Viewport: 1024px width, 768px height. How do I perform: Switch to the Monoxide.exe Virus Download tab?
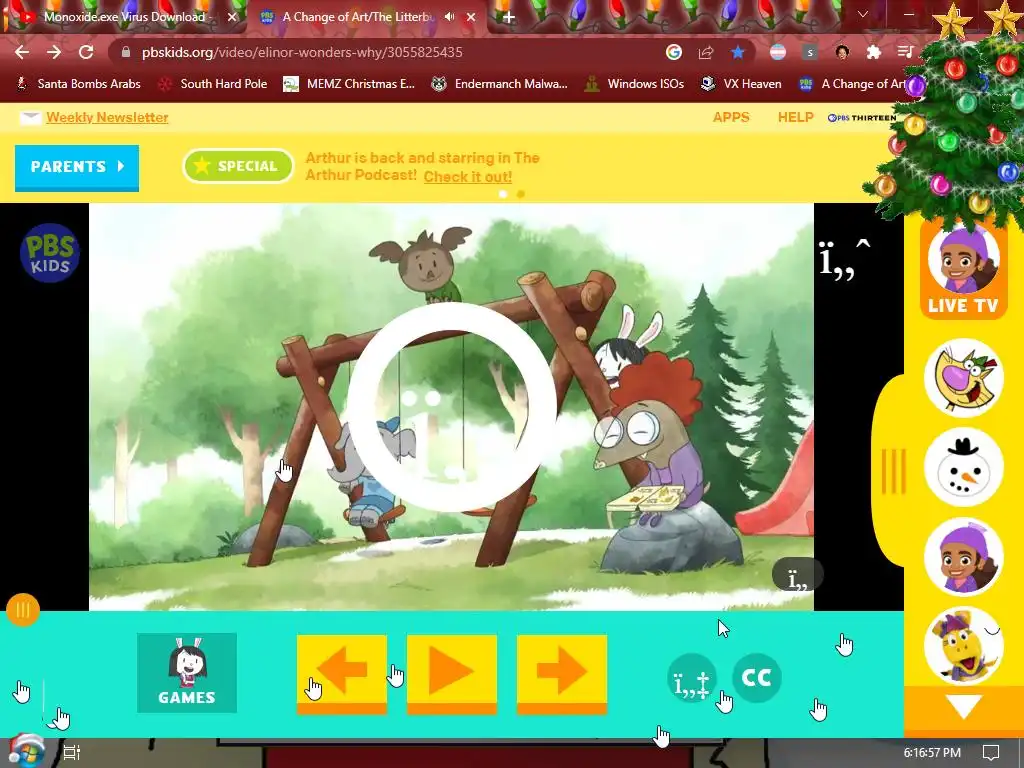(x=124, y=17)
